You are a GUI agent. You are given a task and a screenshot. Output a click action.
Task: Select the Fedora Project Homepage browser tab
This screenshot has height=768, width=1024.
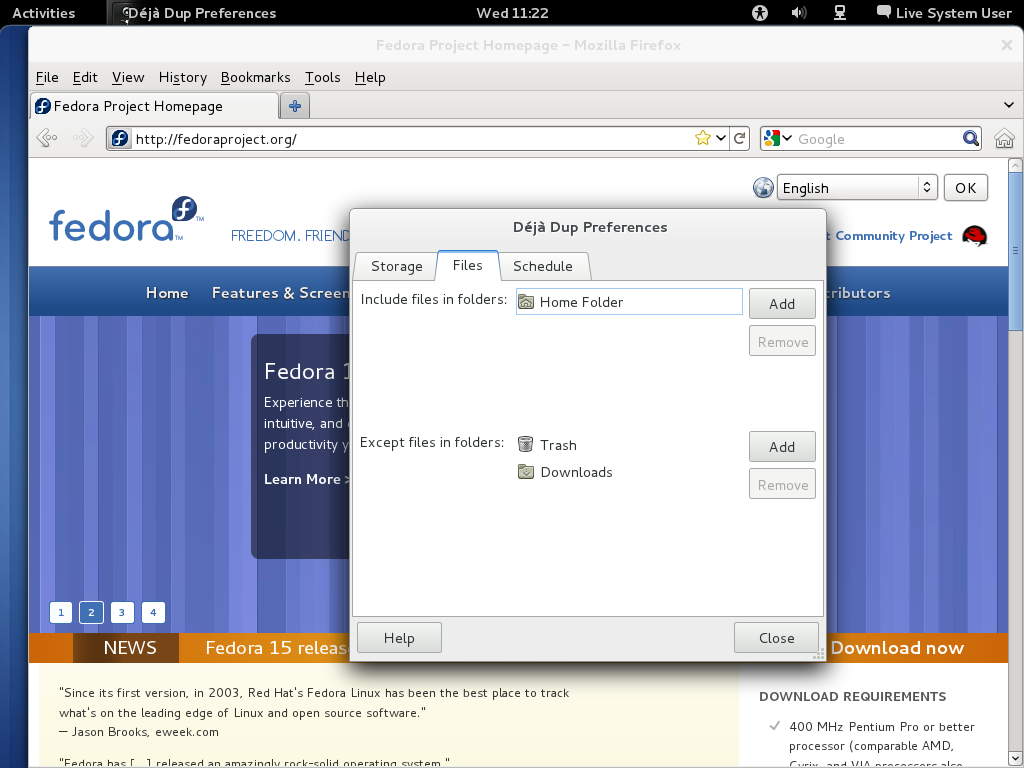tap(154, 106)
